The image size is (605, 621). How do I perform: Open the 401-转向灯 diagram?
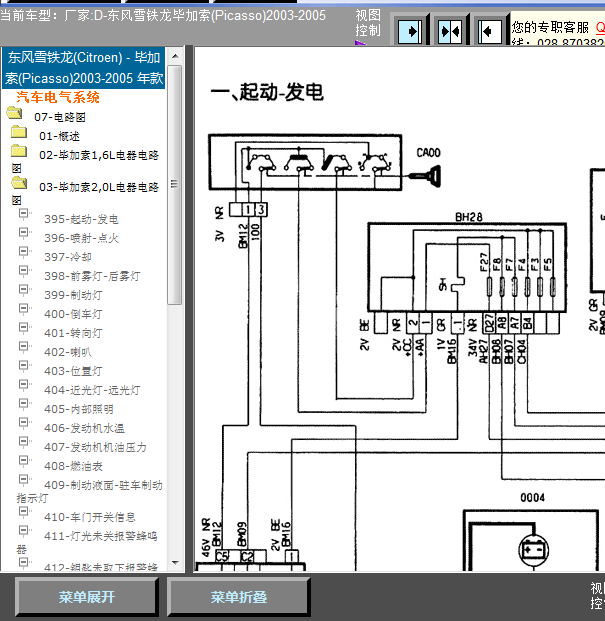point(73,333)
